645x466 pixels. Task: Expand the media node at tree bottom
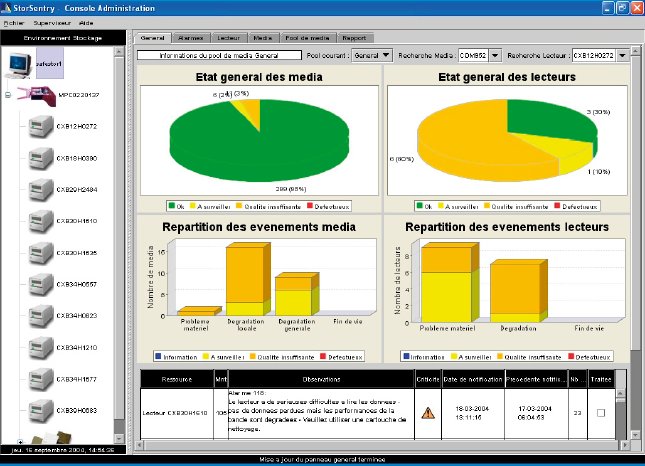pos(20,442)
